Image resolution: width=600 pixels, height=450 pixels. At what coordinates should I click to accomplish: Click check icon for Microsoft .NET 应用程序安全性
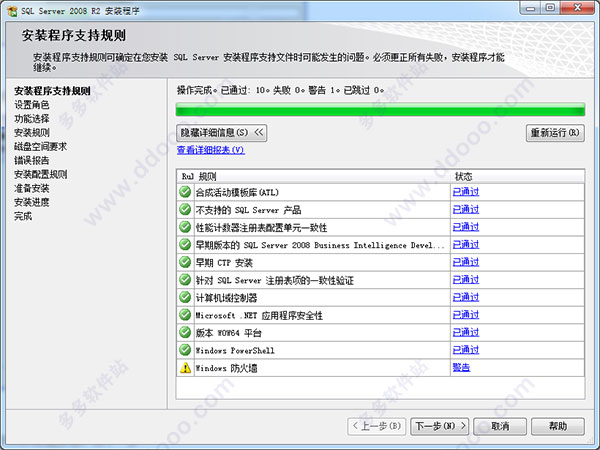point(185,315)
